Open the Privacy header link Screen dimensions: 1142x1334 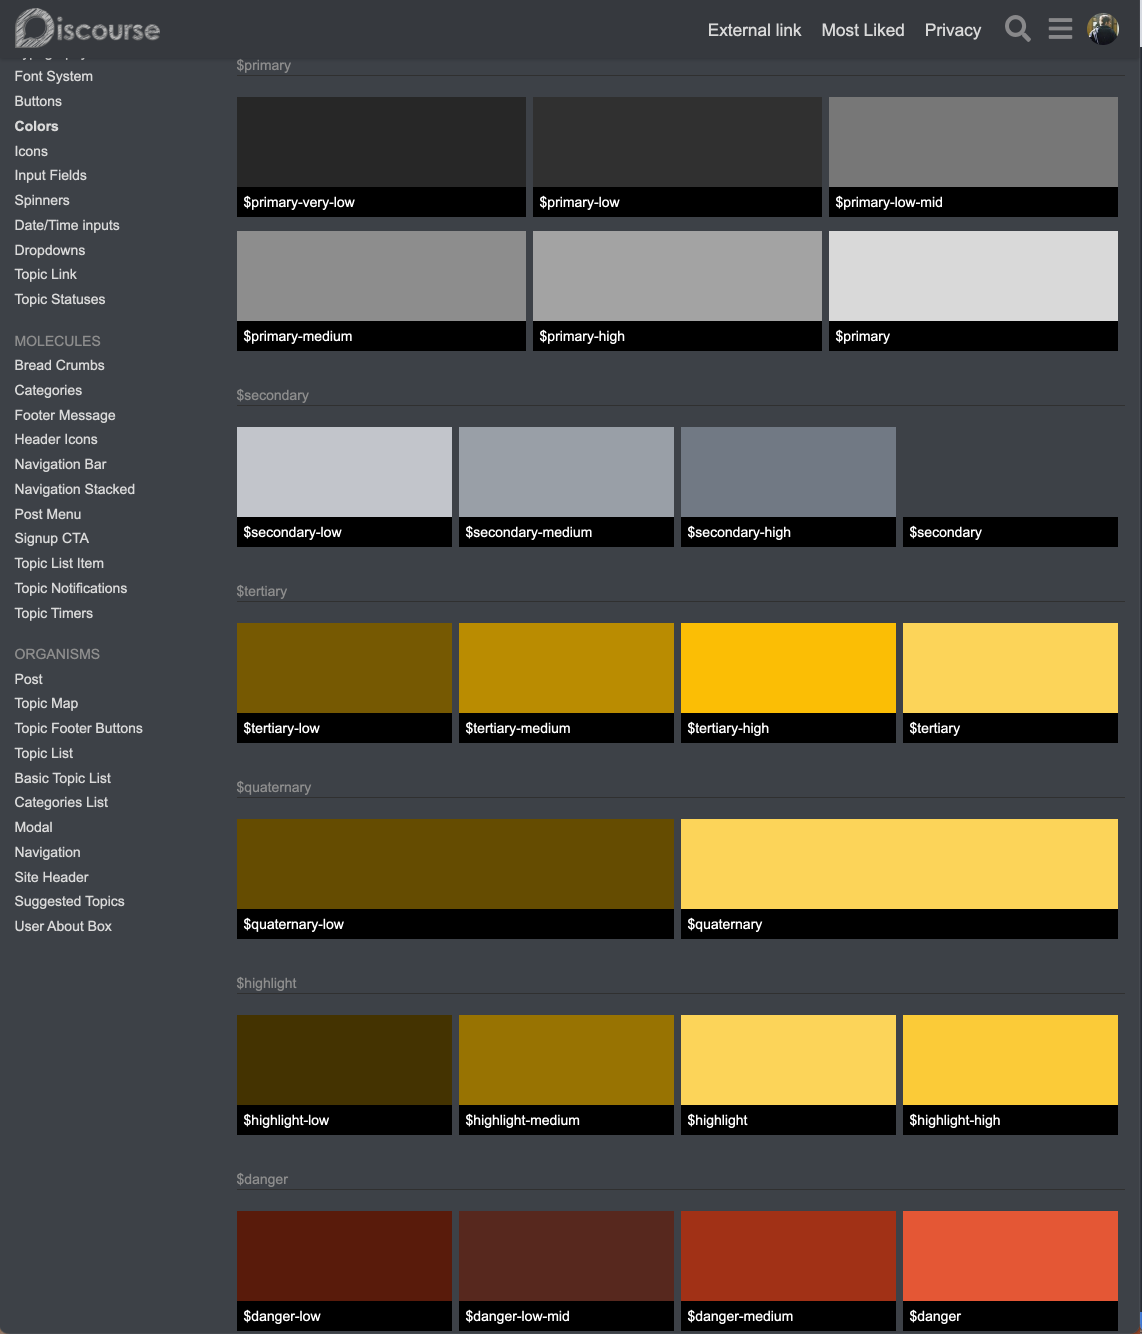click(952, 30)
